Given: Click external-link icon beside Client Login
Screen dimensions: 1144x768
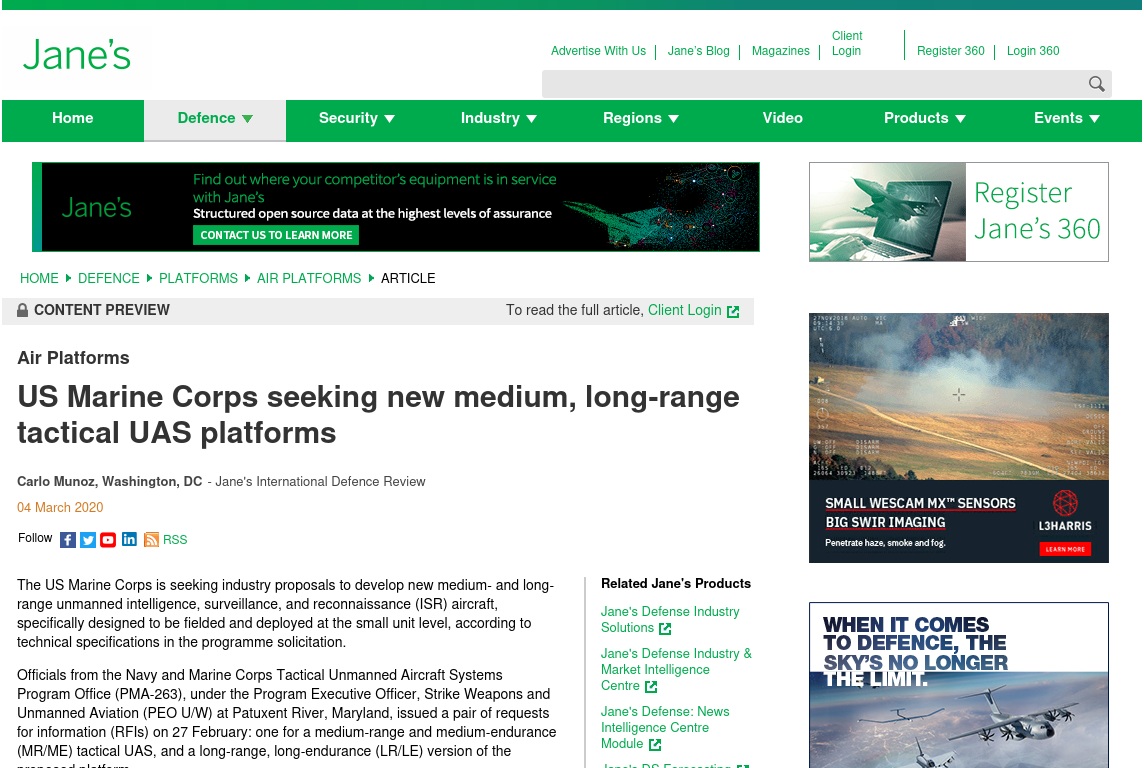Looking at the screenshot, I should pyautogui.click(x=733, y=311).
